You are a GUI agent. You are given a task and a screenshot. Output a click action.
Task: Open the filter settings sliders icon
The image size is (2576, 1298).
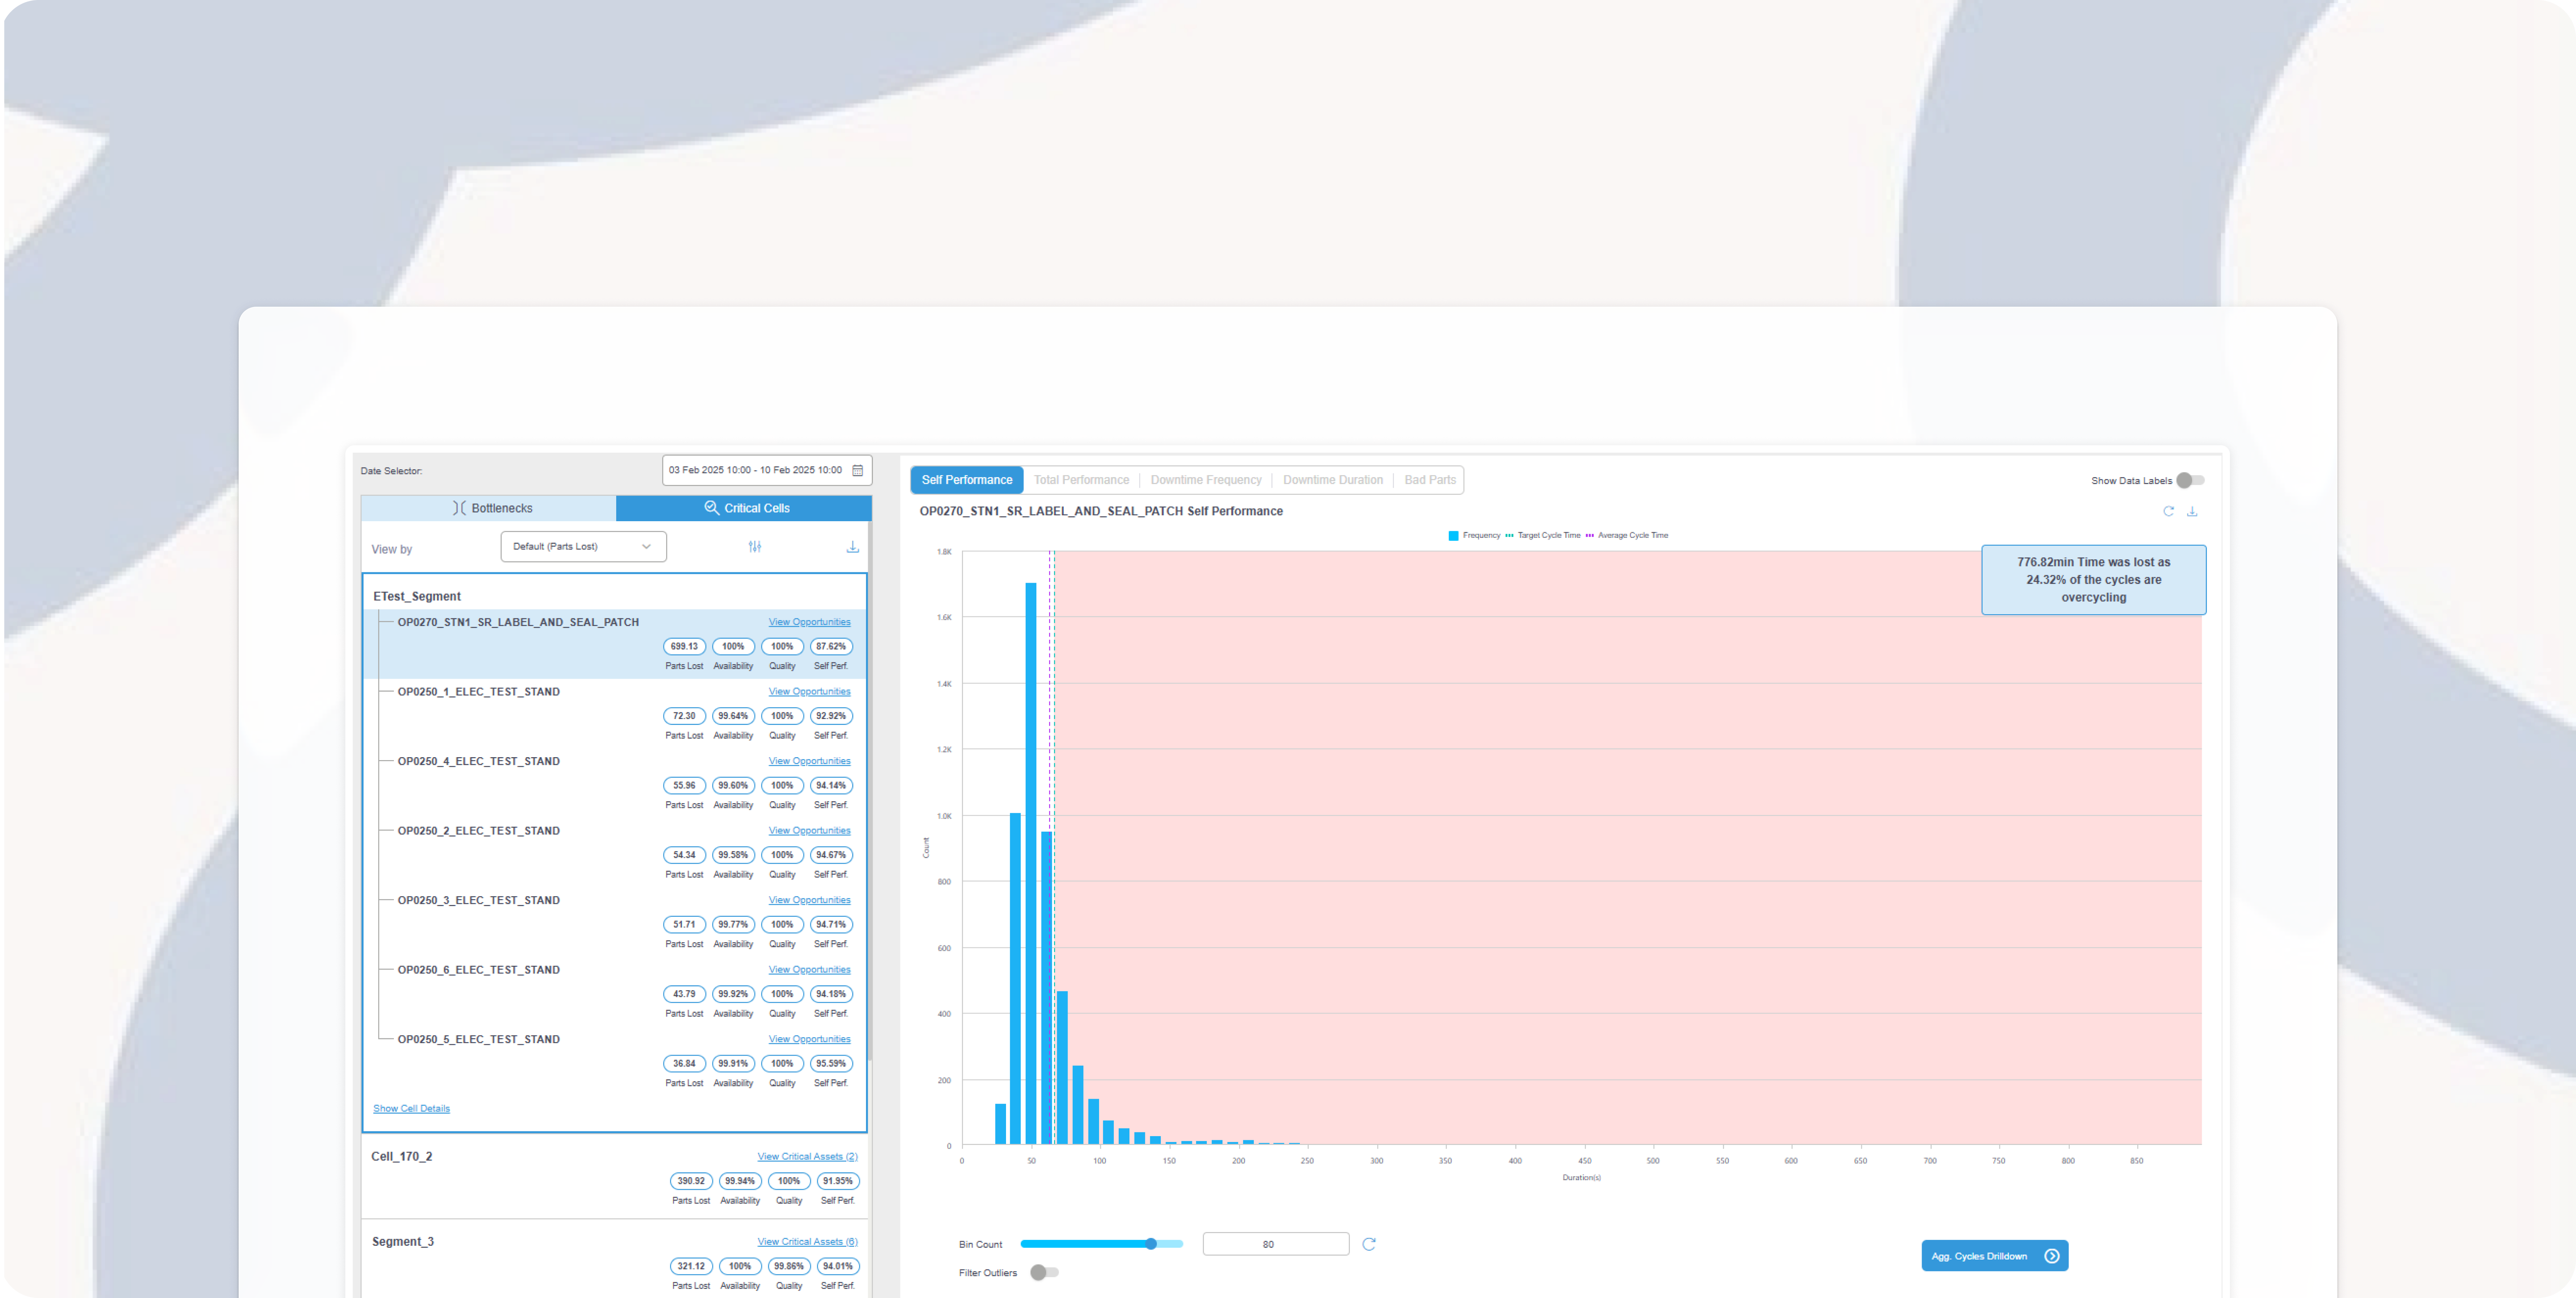point(755,547)
